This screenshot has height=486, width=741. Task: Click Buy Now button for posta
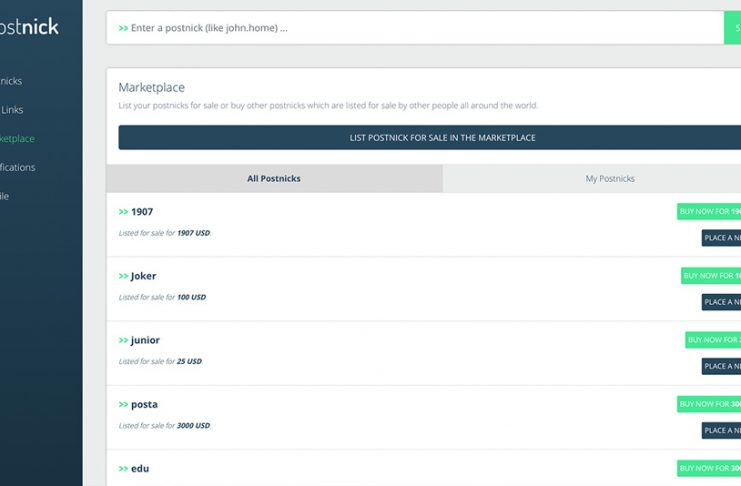tap(709, 404)
